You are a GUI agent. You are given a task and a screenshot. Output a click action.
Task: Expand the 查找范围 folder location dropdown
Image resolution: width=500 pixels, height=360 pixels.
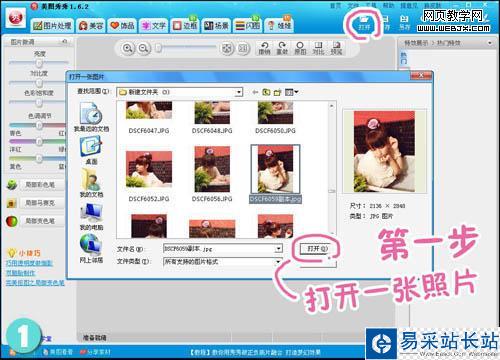(238, 92)
